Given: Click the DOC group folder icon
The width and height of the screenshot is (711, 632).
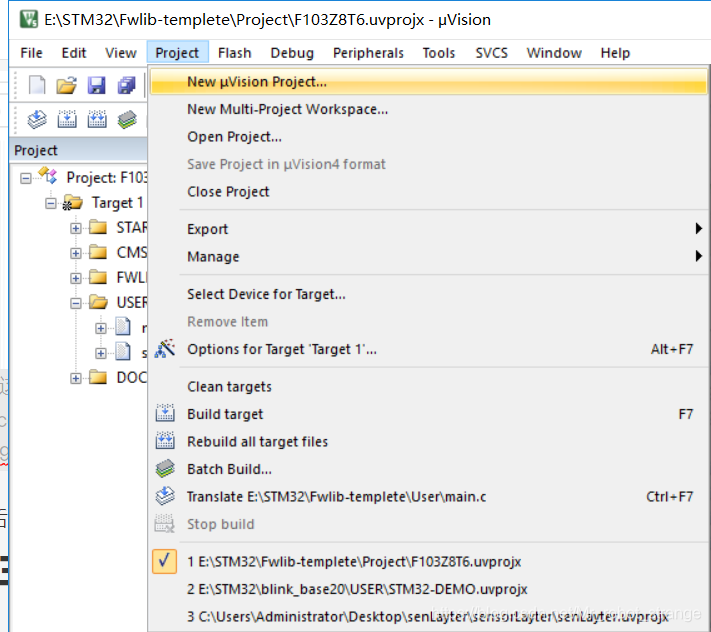Looking at the screenshot, I should tap(98, 377).
